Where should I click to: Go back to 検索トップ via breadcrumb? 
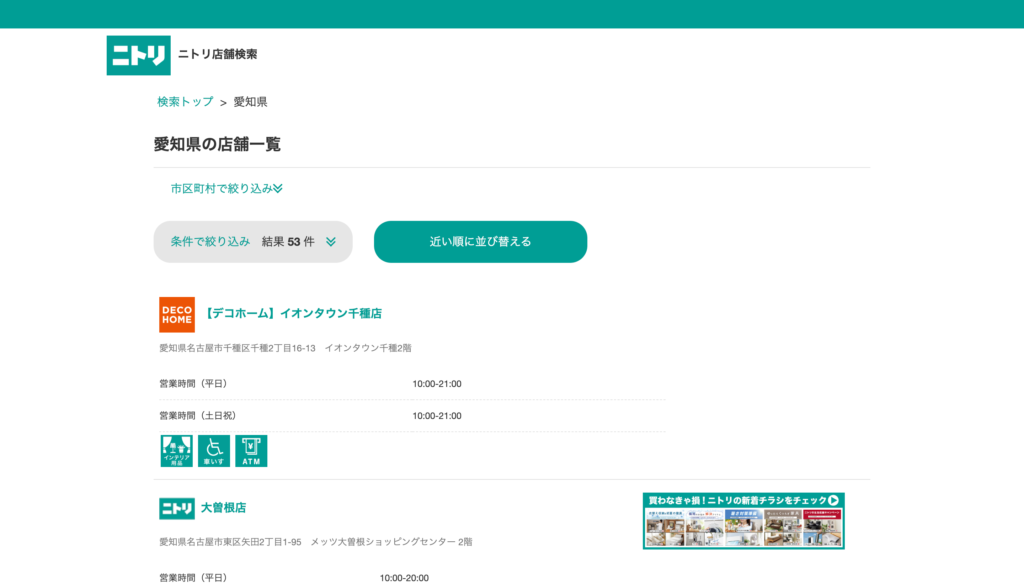click(185, 102)
